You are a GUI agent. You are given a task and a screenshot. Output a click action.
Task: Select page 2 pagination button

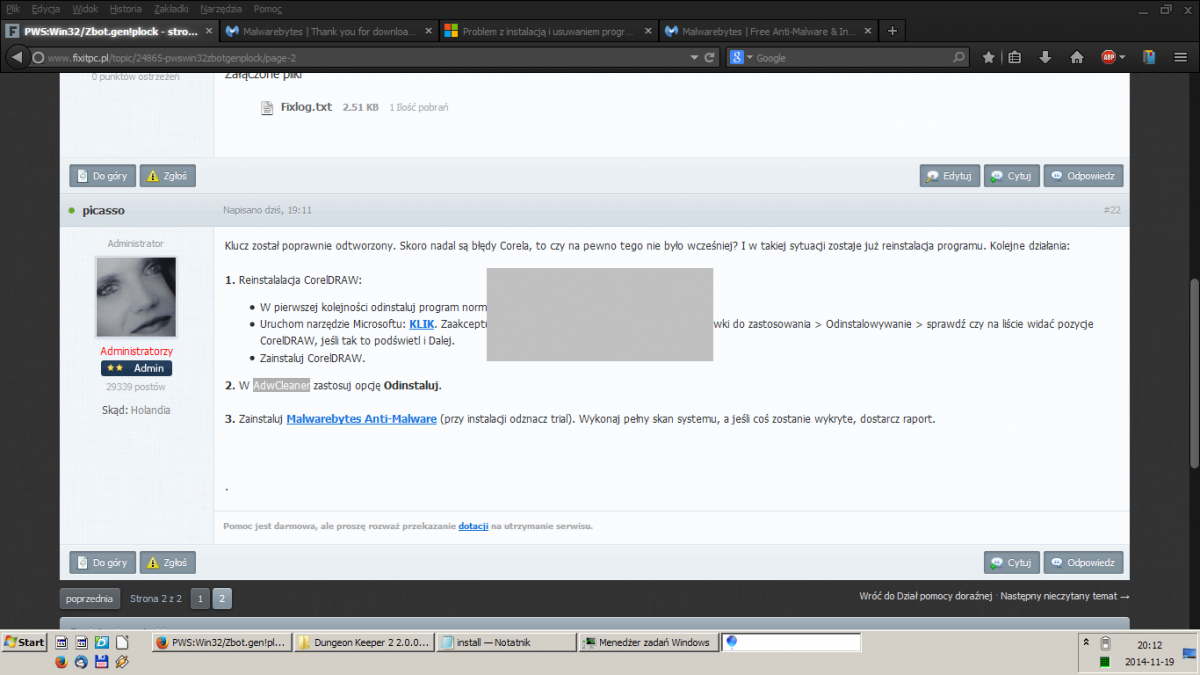tap(223, 599)
